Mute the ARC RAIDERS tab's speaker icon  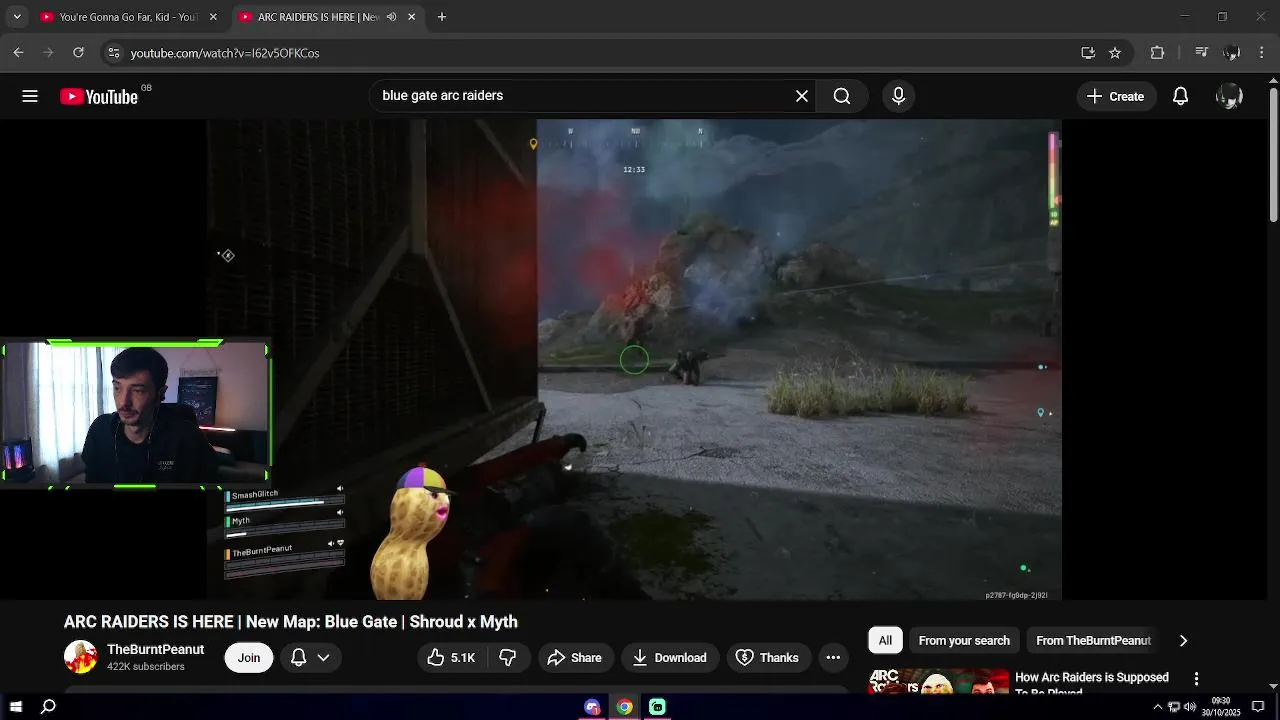click(391, 17)
